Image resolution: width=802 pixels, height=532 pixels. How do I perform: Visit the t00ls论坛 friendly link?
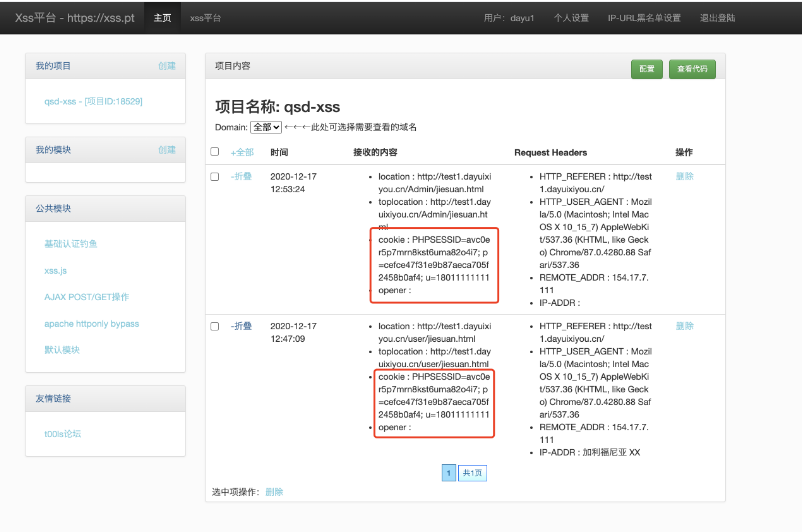pos(62,434)
